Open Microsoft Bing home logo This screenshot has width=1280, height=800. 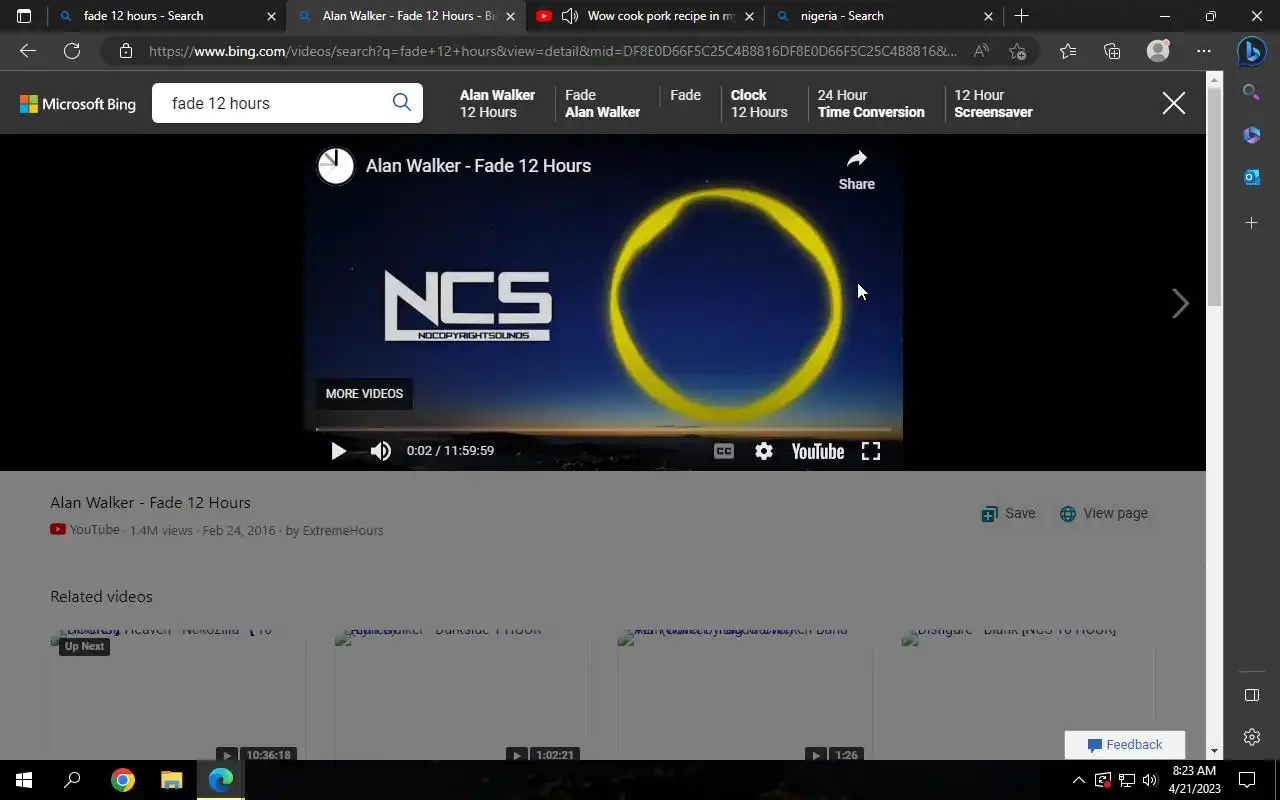78,103
